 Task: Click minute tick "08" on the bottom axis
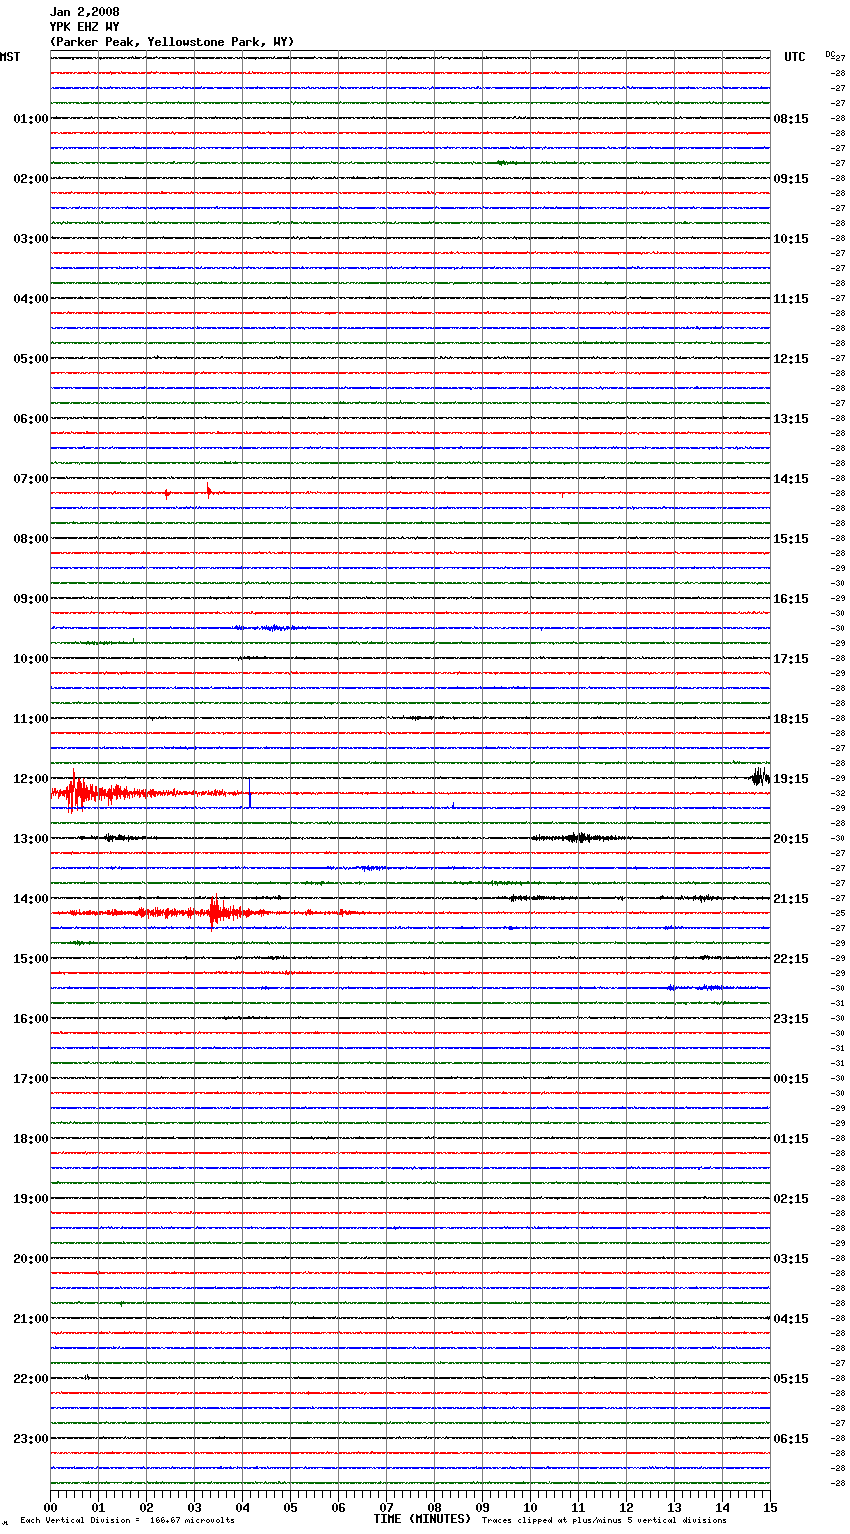tap(434, 1507)
